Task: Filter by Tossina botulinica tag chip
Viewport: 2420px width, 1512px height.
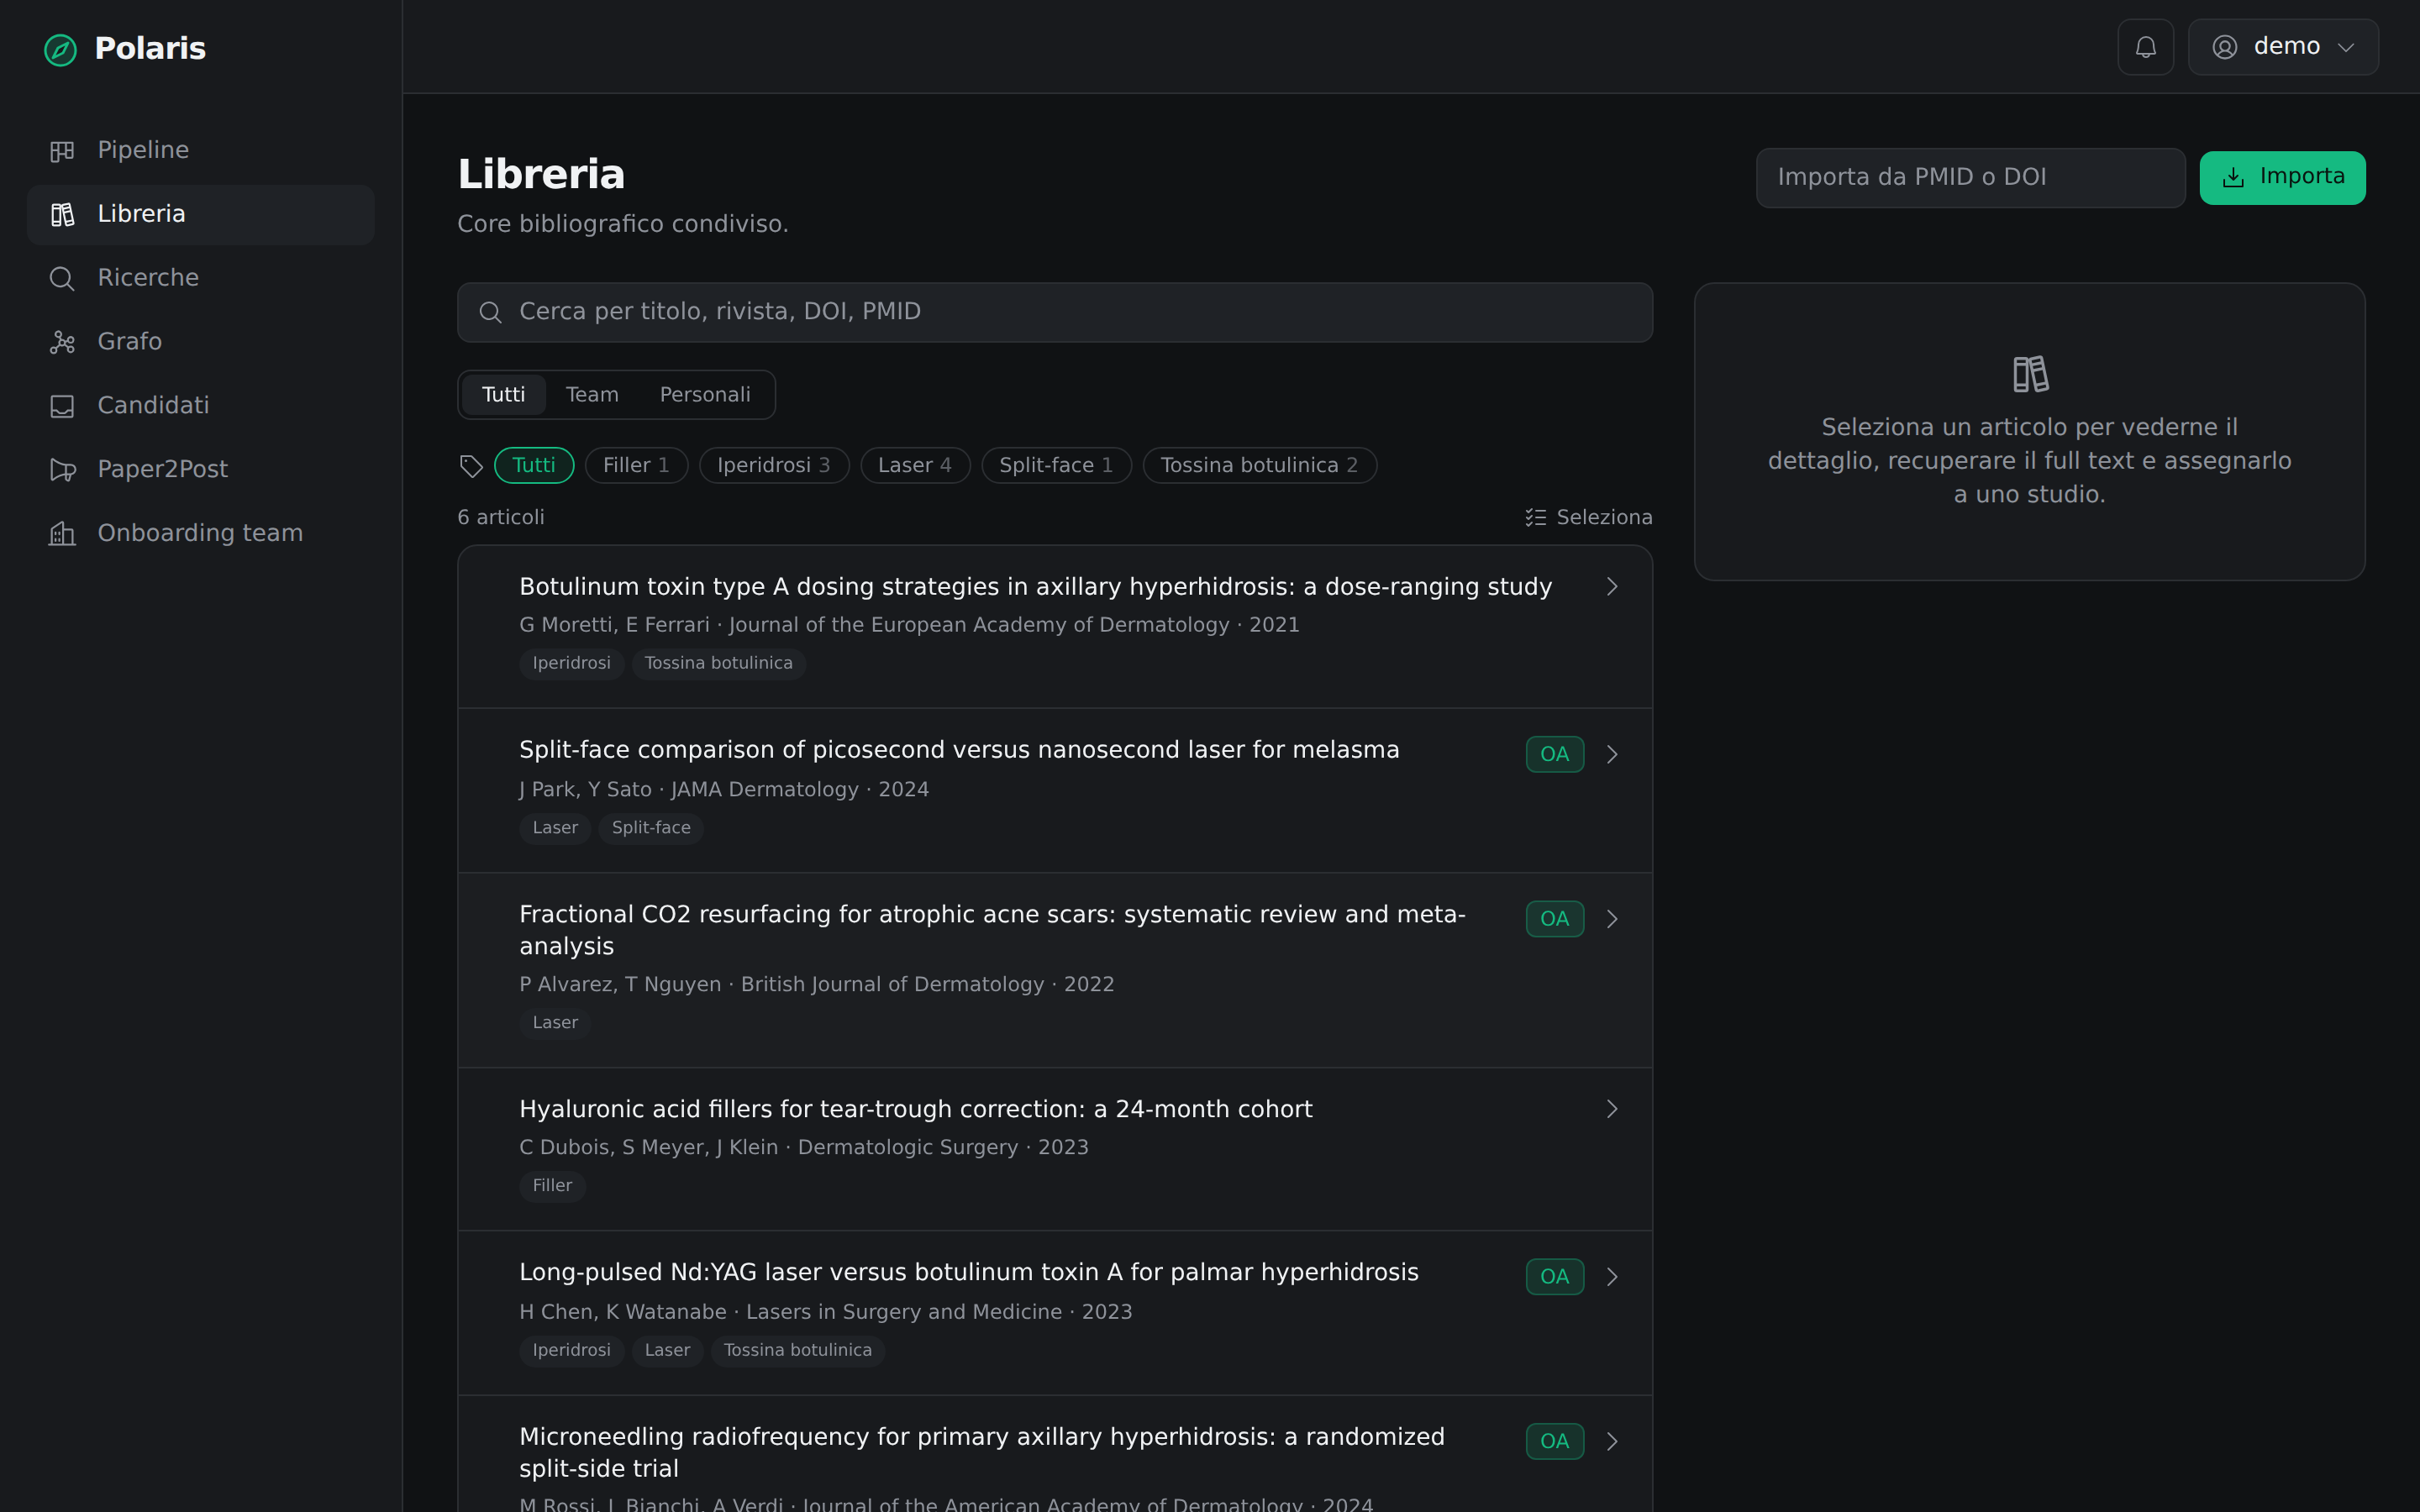Action: pyautogui.click(x=1259, y=465)
